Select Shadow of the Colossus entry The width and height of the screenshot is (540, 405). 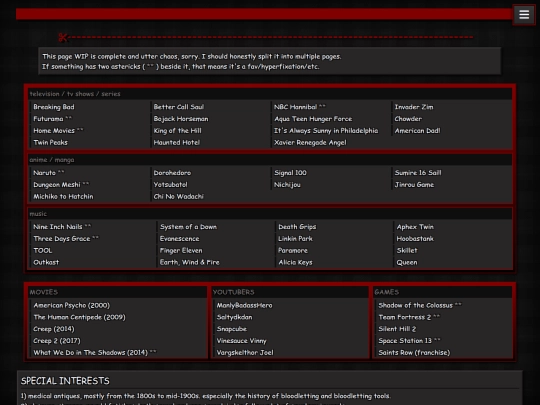coord(420,305)
